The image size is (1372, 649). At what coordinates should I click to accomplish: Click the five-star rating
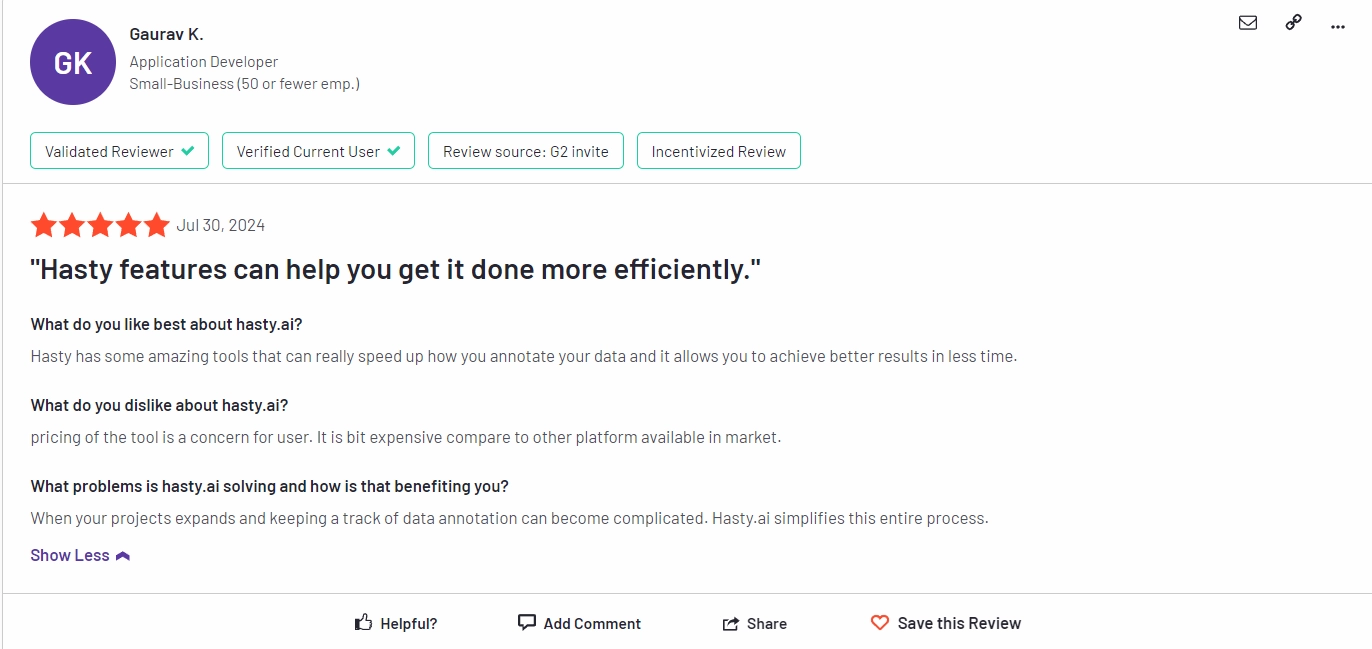tap(100, 225)
